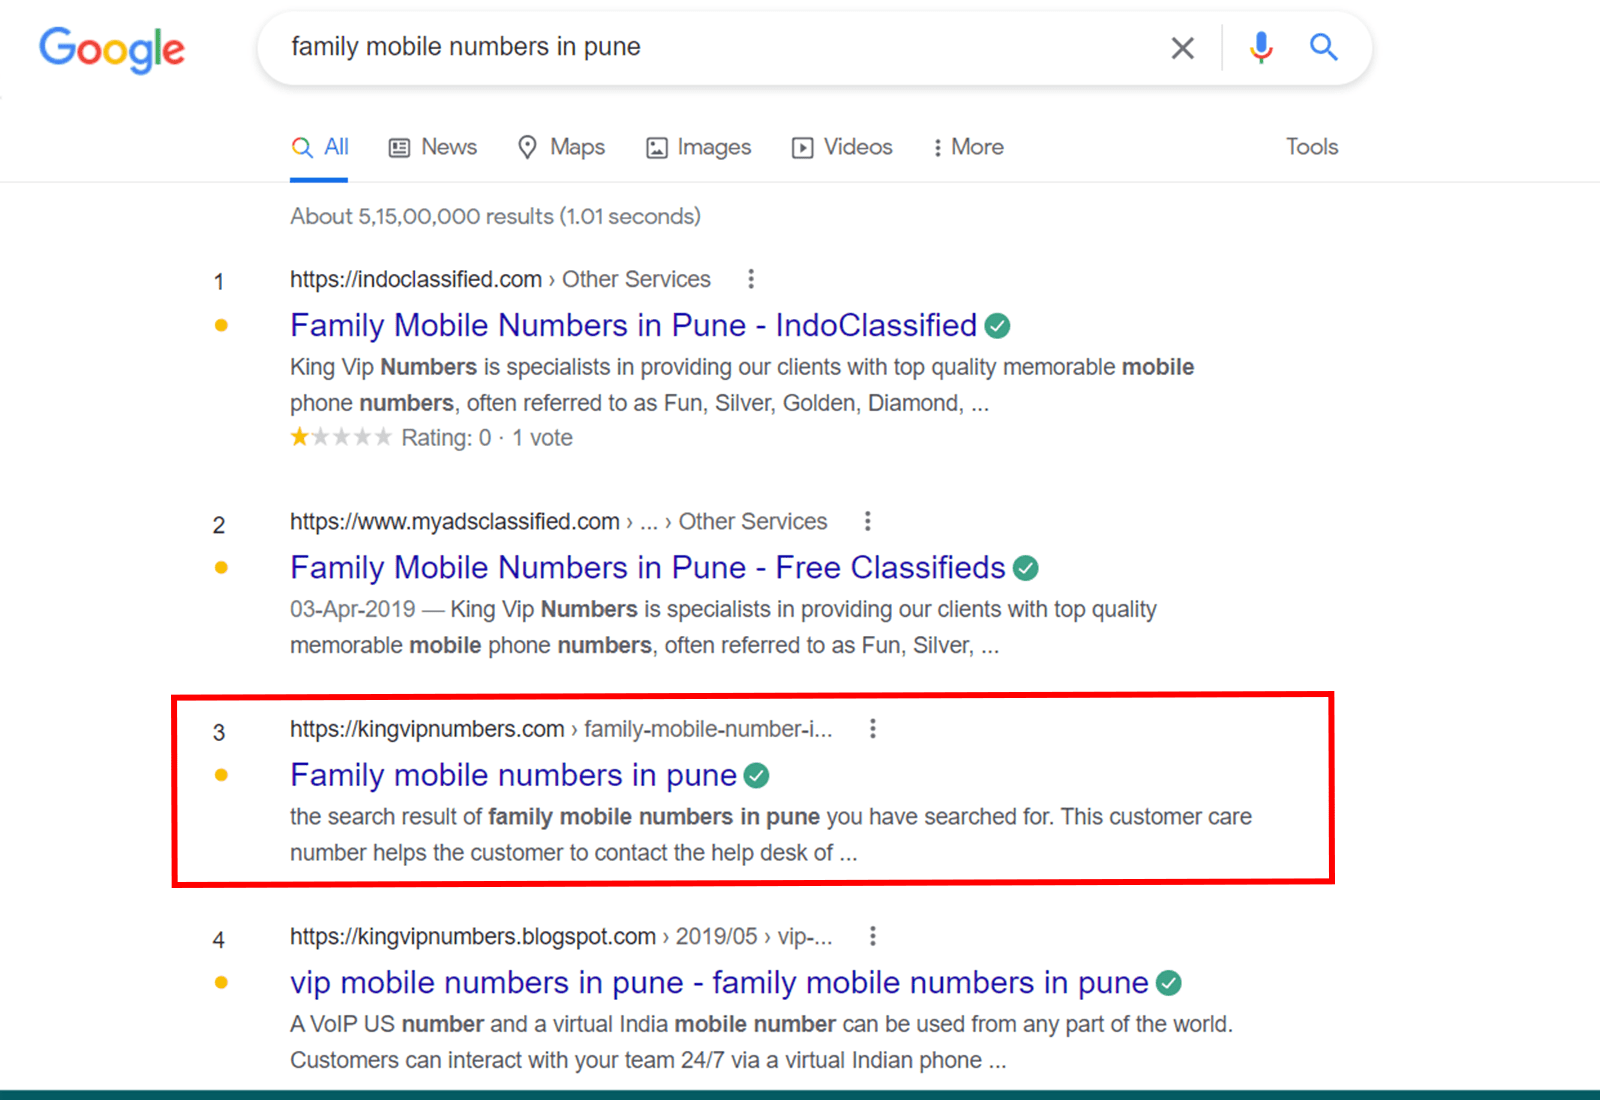
Task: Click the green verified badge beside IndoClassified
Action: coord(997,326)
